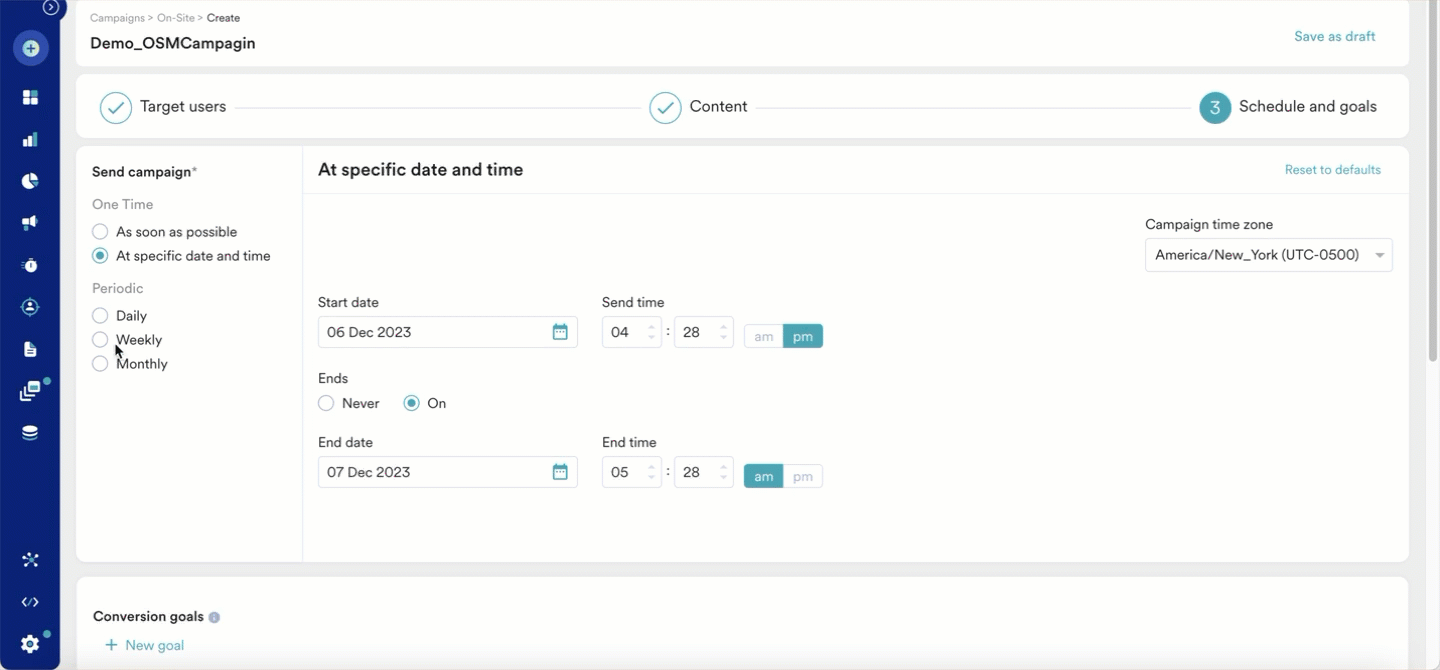Click Reset to defaults
Image resolution: width=1440 pixels, height=670 pixels.
click(1332, 170)
